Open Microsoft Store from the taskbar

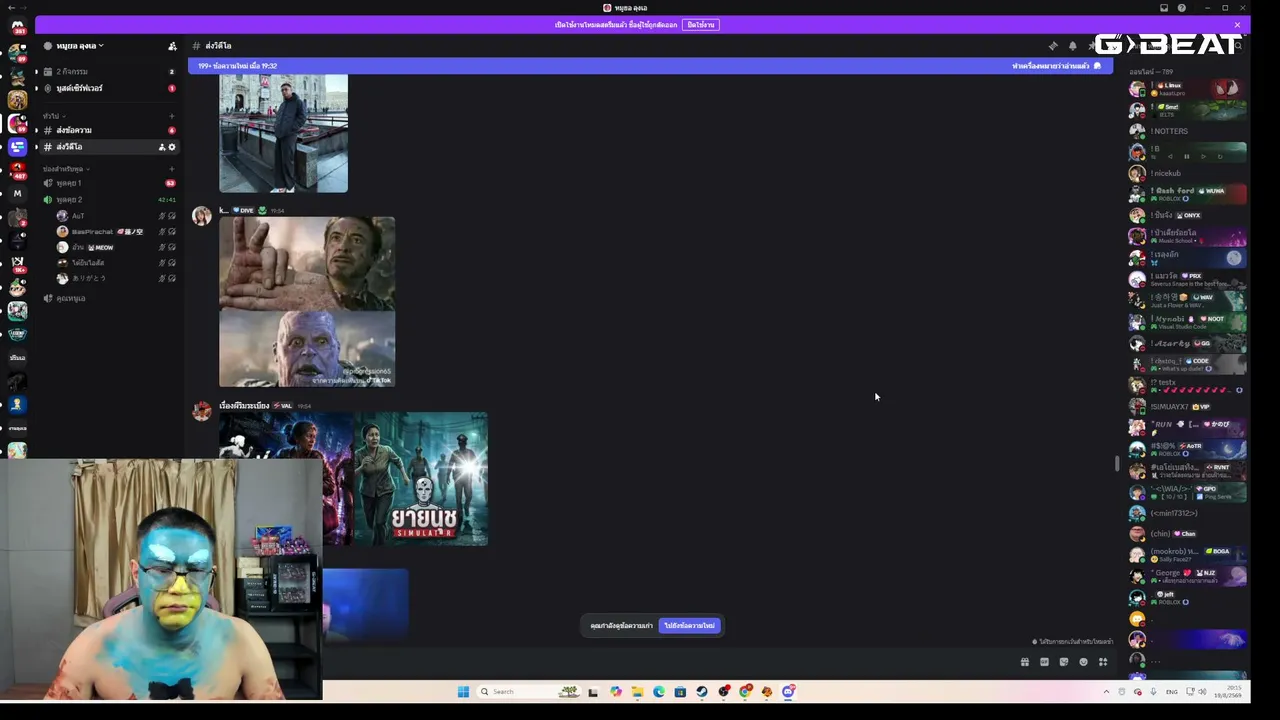pyautogui.click(x=680, y=692)
